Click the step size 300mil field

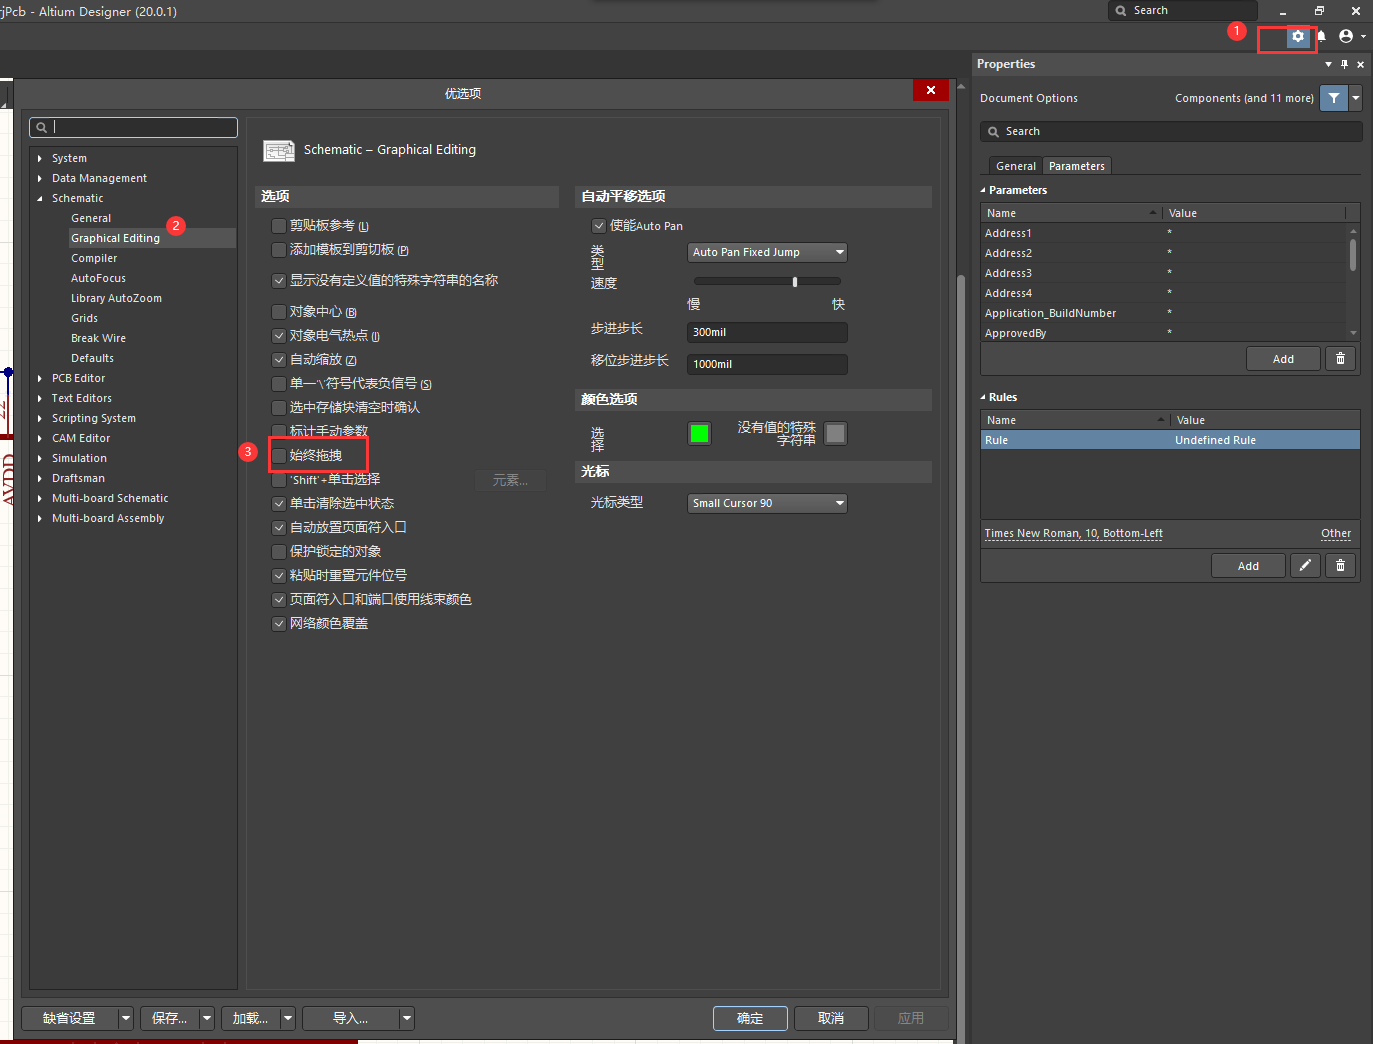pos(767,333)
